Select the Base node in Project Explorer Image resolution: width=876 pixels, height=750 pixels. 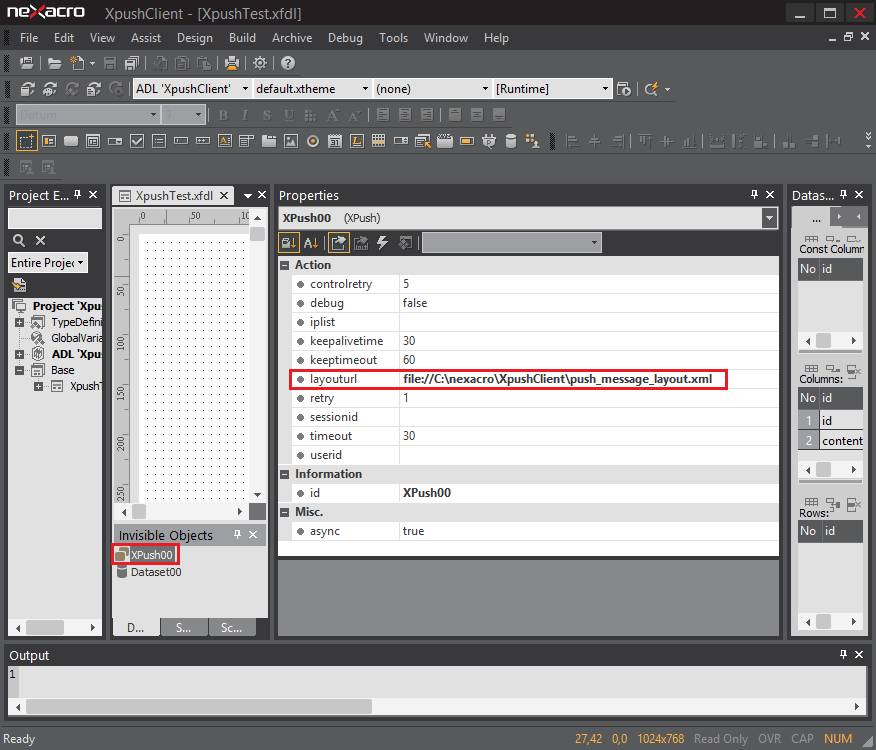click(63, 370)
